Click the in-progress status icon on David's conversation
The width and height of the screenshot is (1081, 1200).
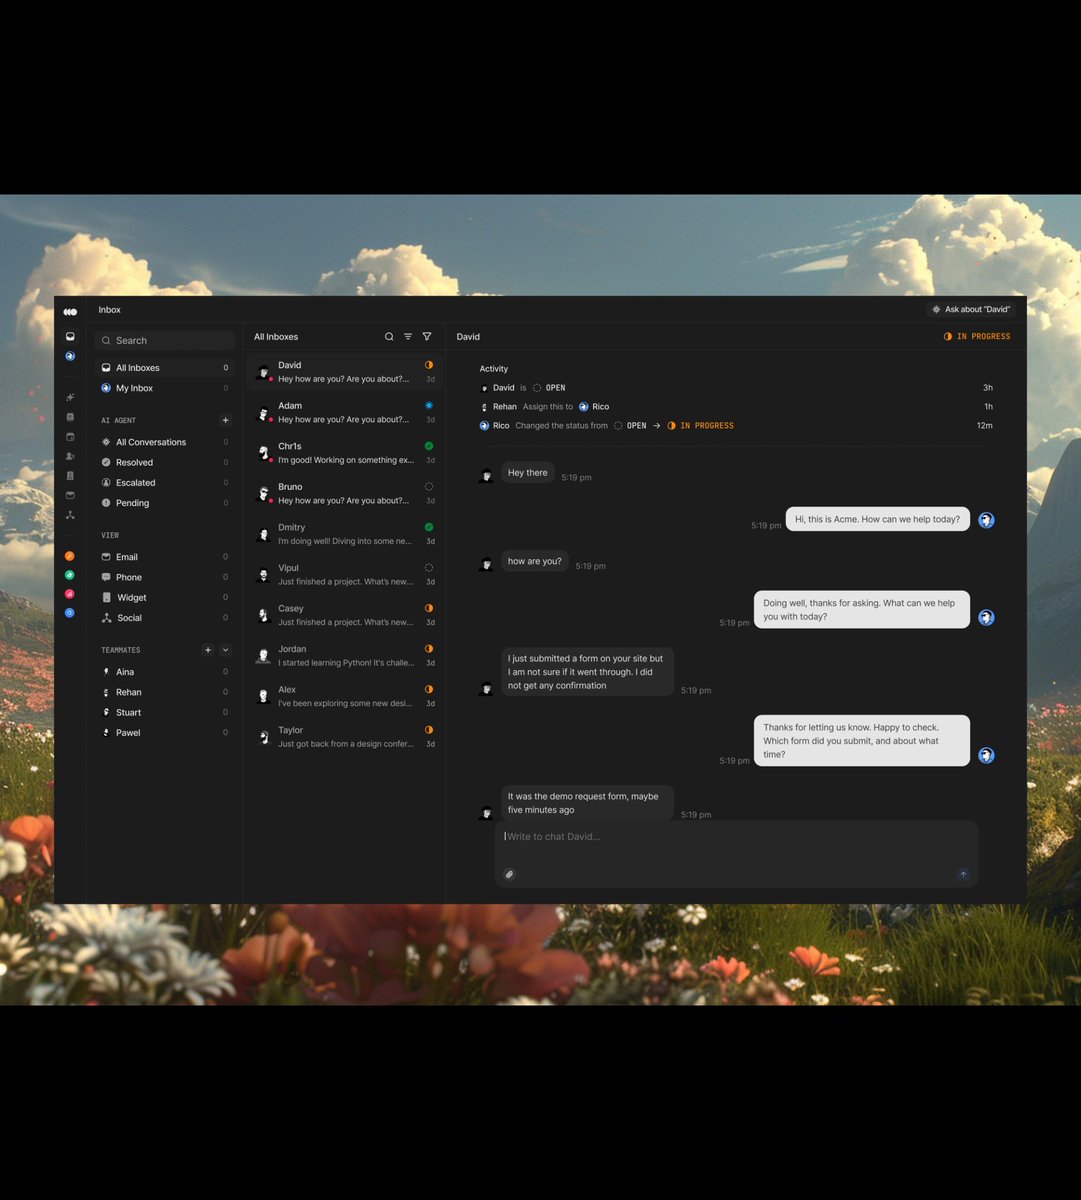[x=429, y=365]
